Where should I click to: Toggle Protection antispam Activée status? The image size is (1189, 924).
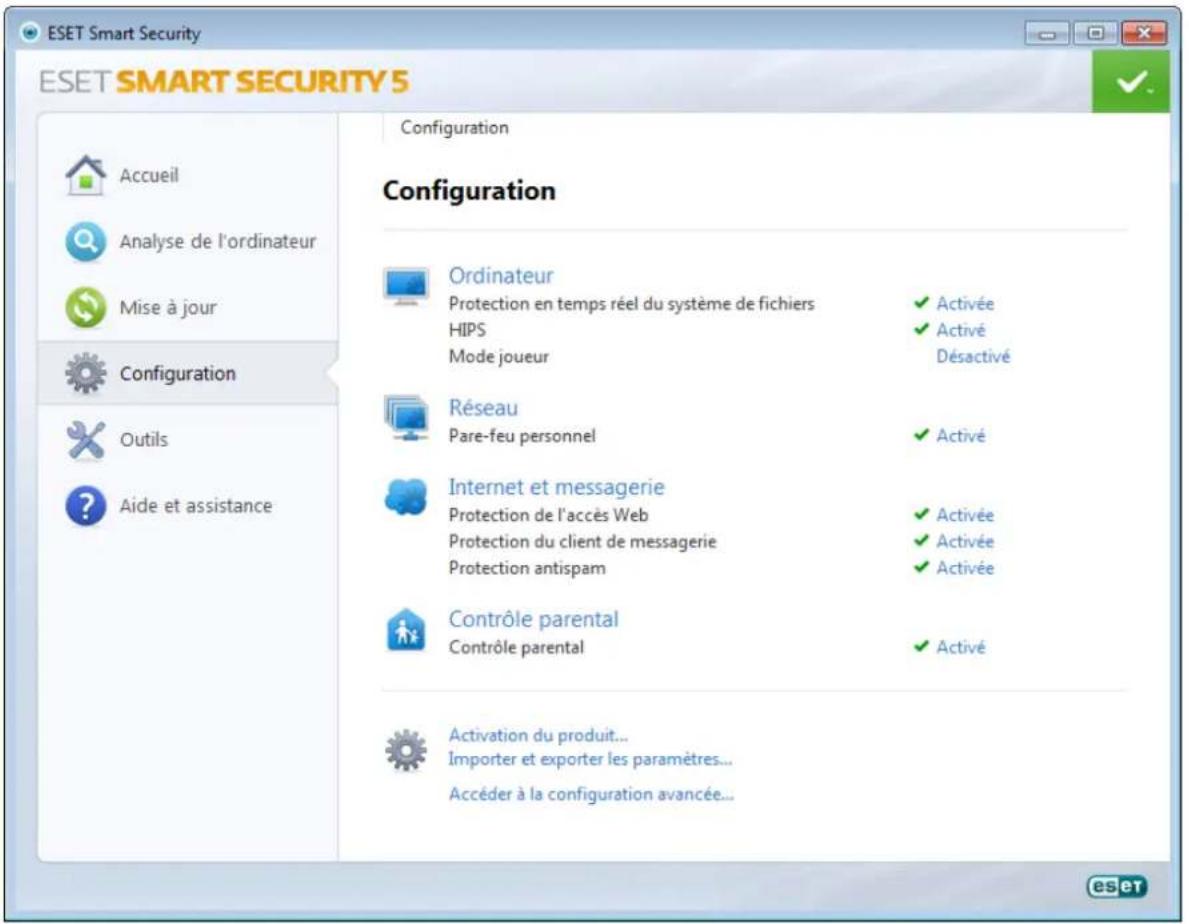coord(965,568)
